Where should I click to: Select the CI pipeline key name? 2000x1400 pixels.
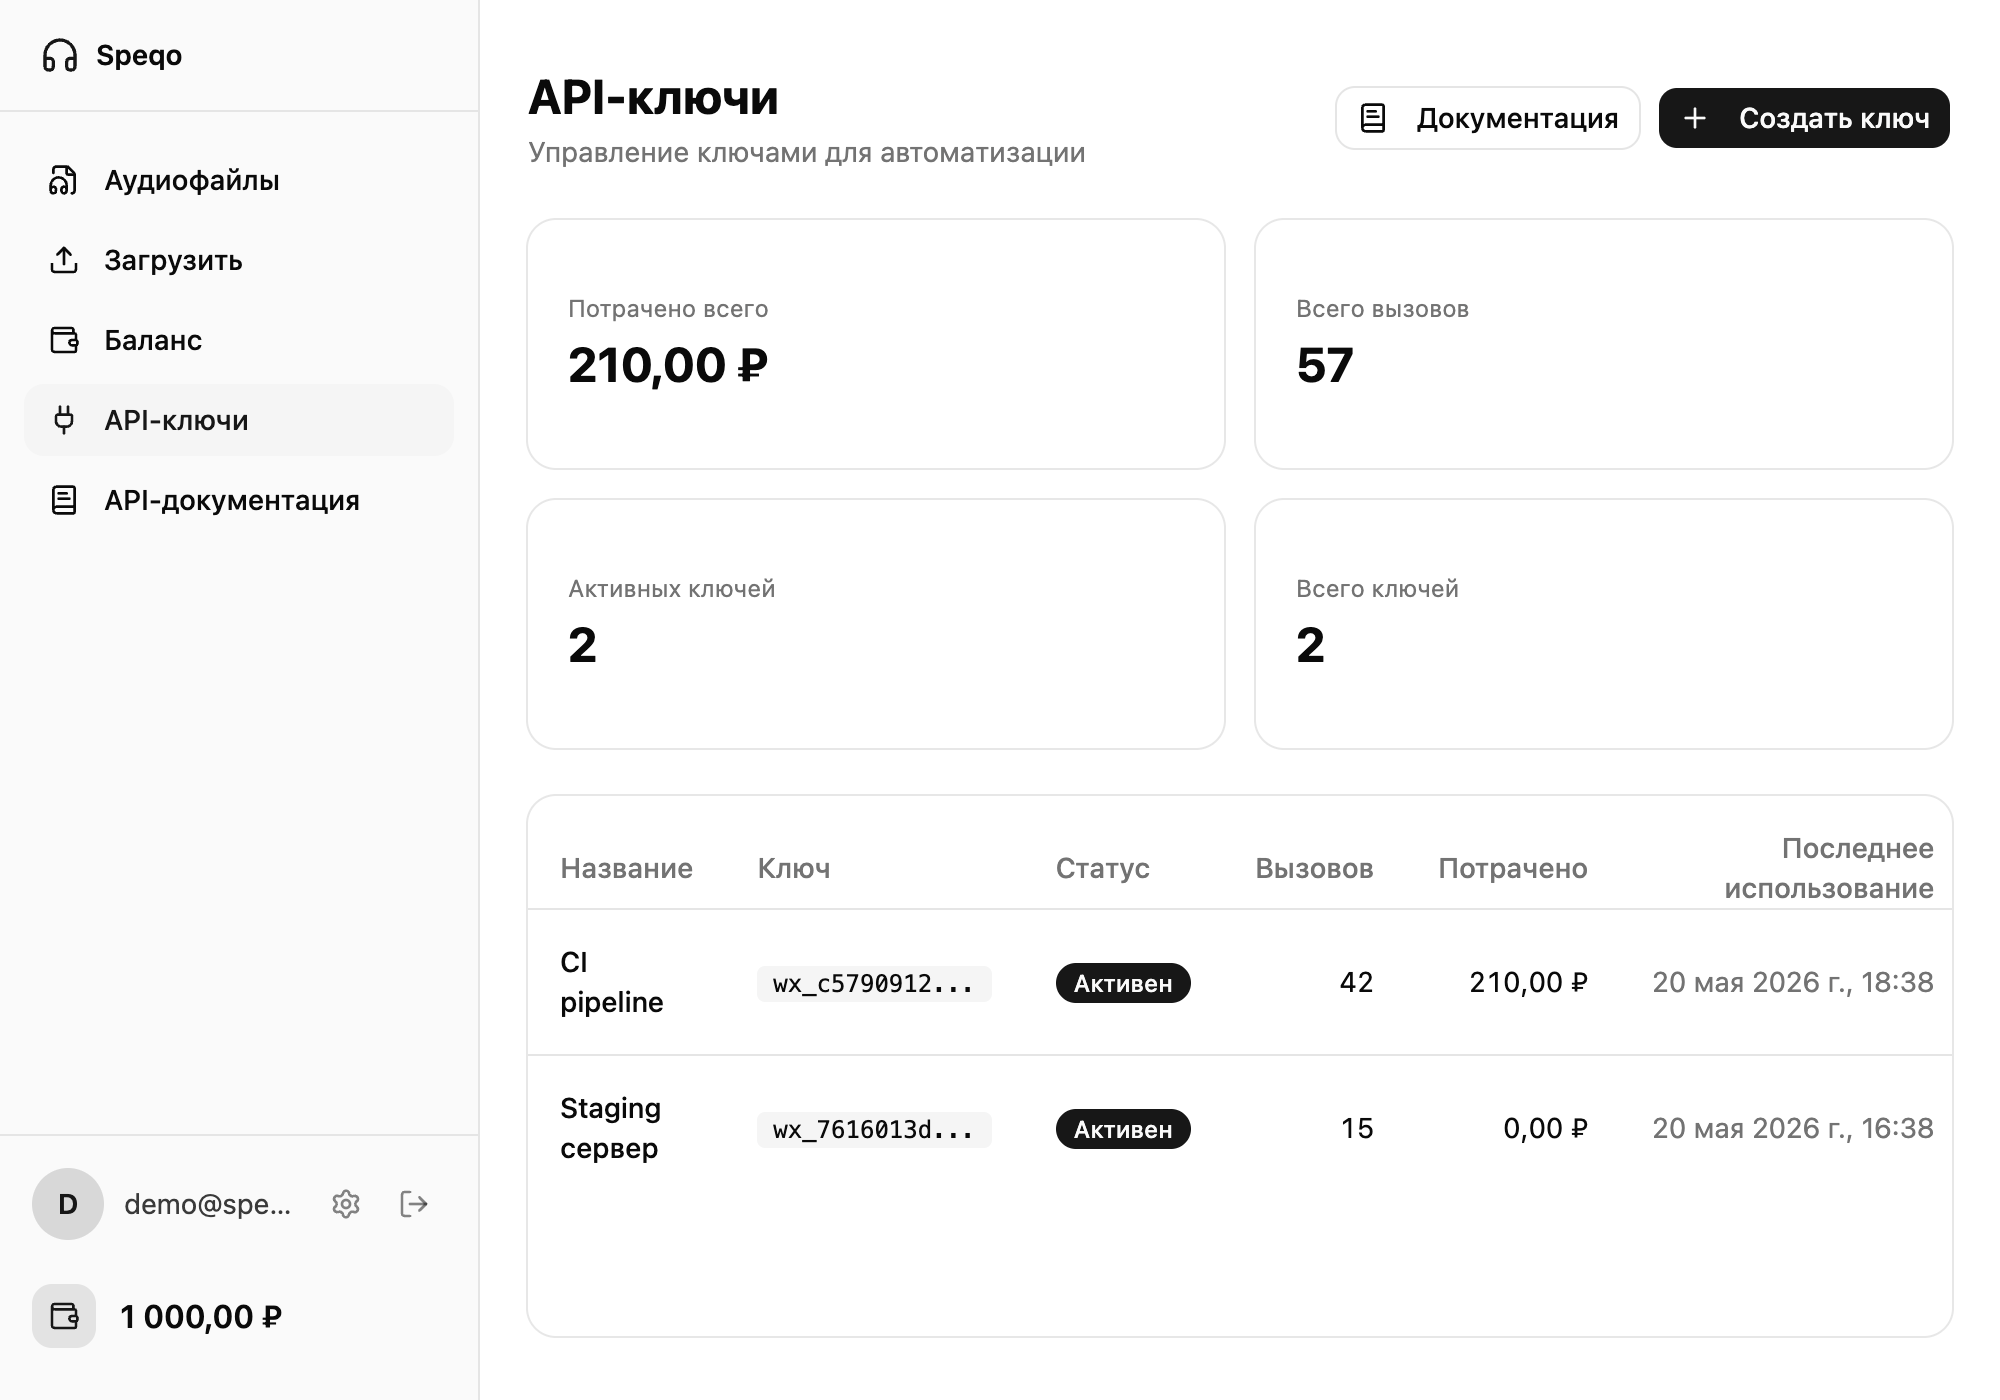[611, 982]
